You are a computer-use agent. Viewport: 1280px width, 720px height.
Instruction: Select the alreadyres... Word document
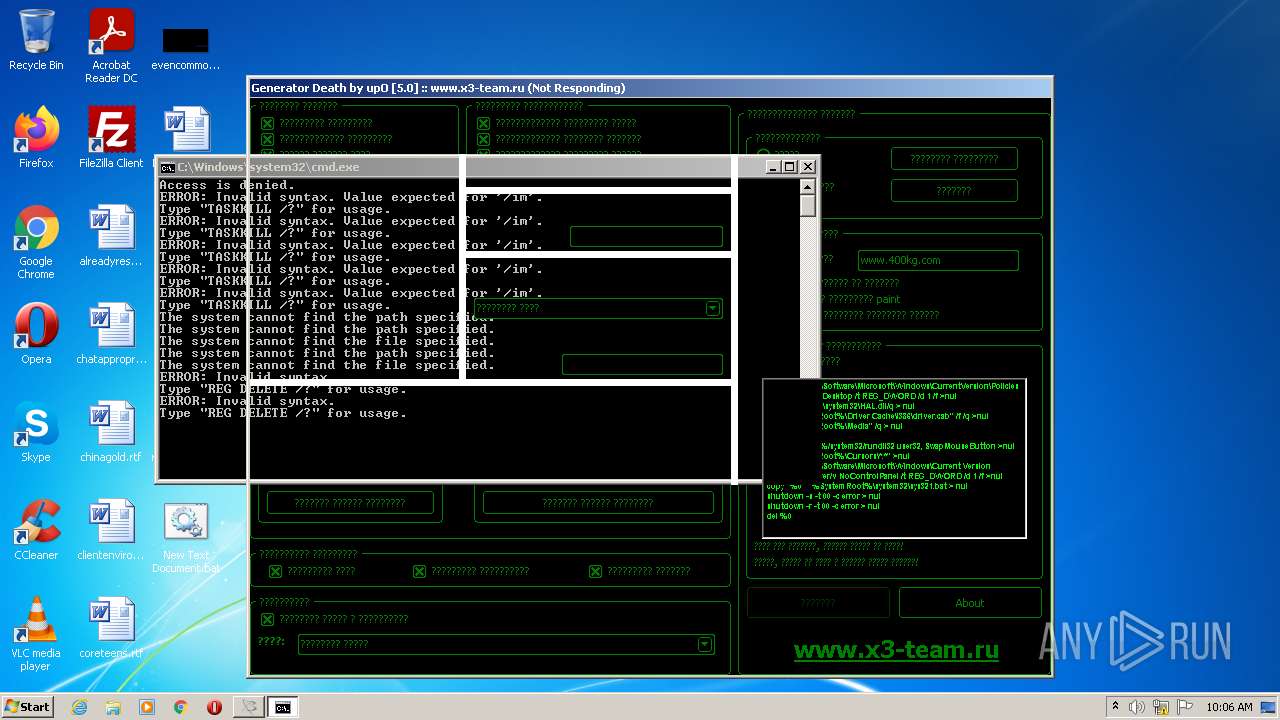click(111, 236)
